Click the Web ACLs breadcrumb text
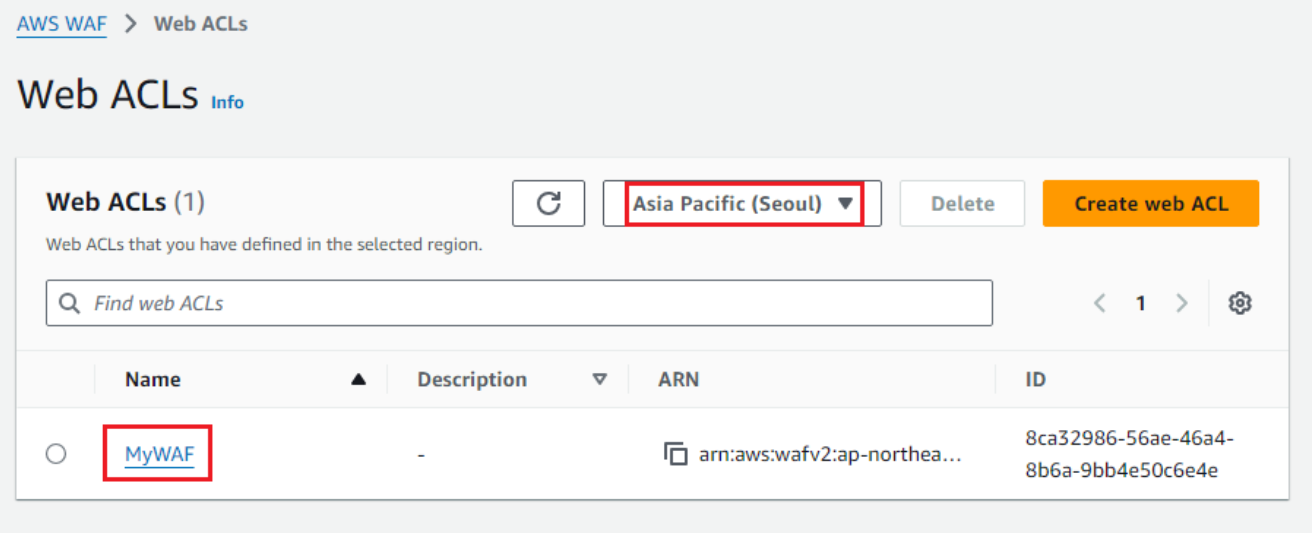 point(201,24)
